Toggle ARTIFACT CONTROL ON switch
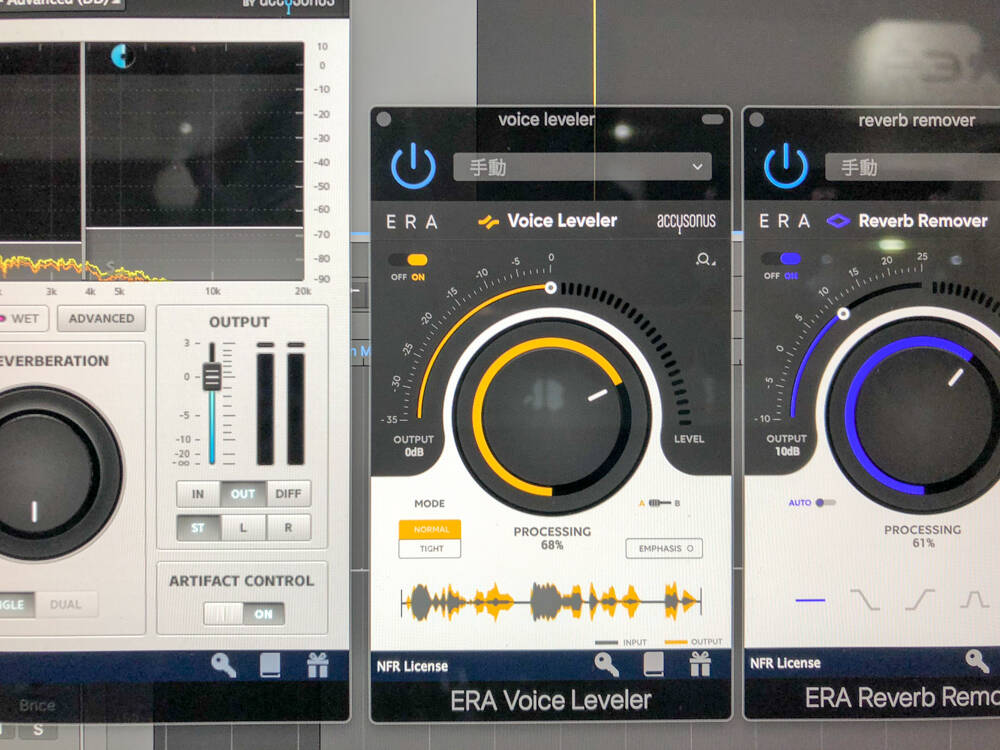 click(244, 614)
